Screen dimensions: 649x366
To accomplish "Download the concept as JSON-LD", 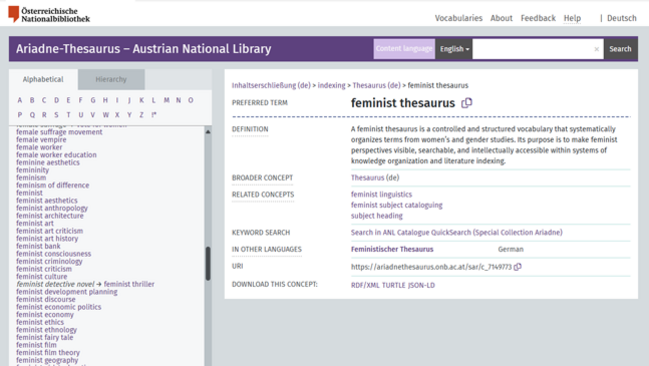I will point(421,285).
